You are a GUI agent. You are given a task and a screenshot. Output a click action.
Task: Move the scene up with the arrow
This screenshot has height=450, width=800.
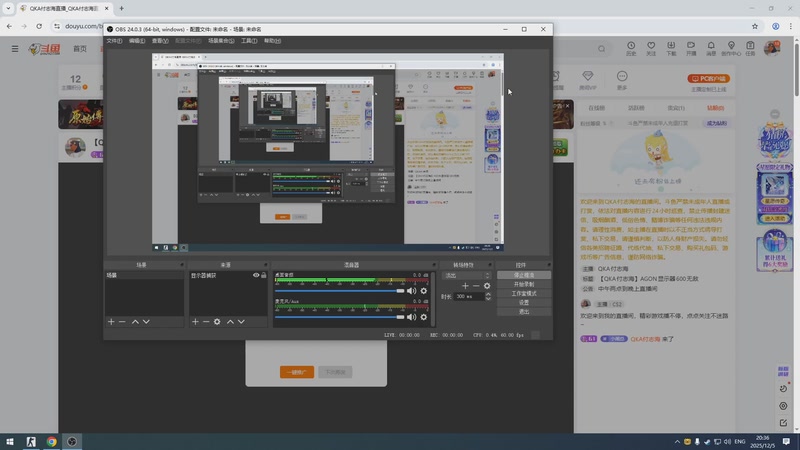click(135, 322)
